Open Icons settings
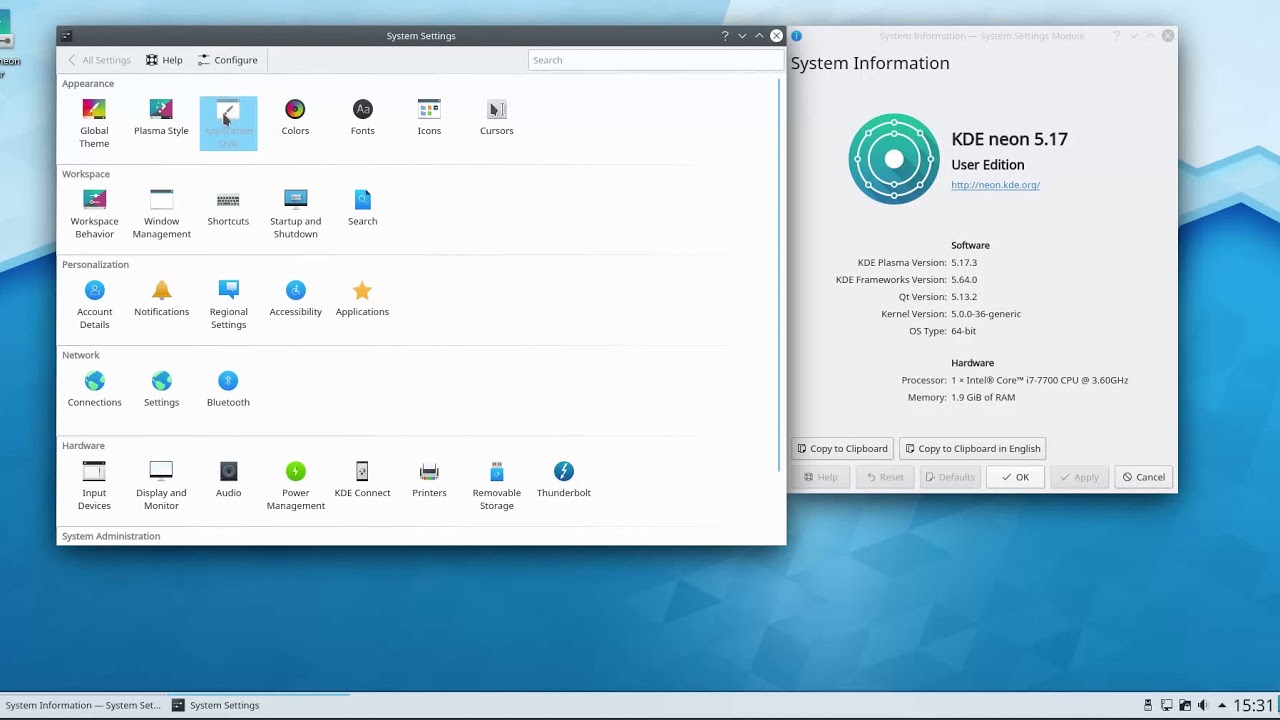The height and width of the screenshot is (720, 1280). 429,118
